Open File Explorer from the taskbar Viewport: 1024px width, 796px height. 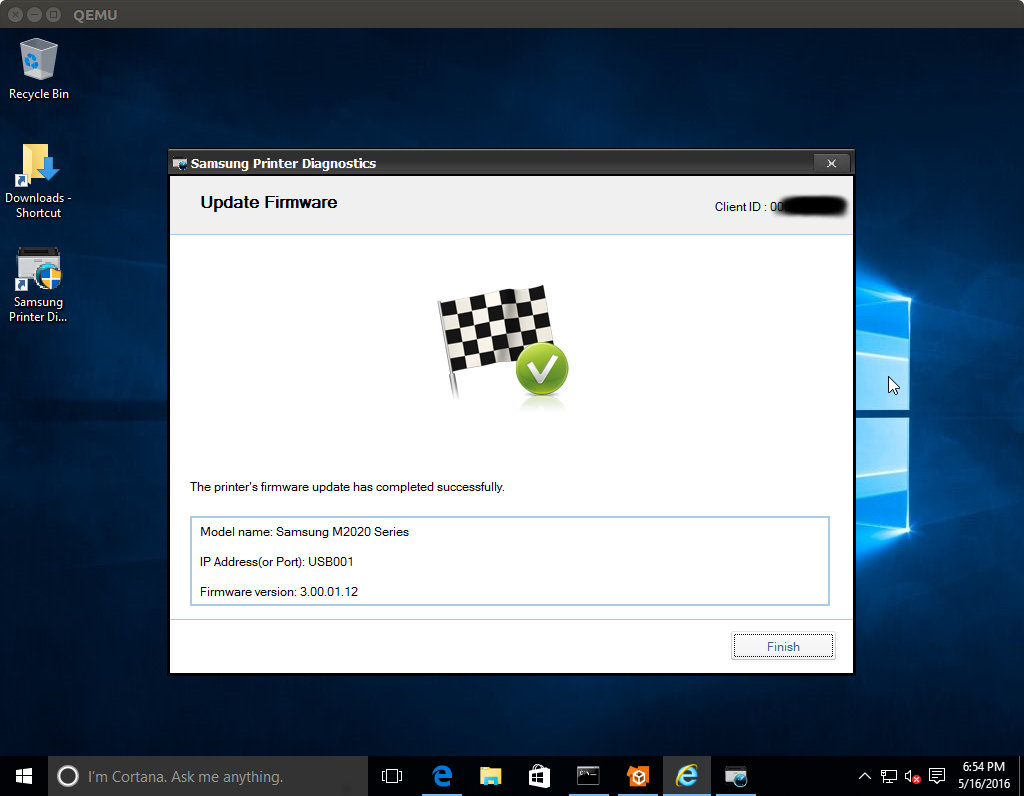pos(490,776)
